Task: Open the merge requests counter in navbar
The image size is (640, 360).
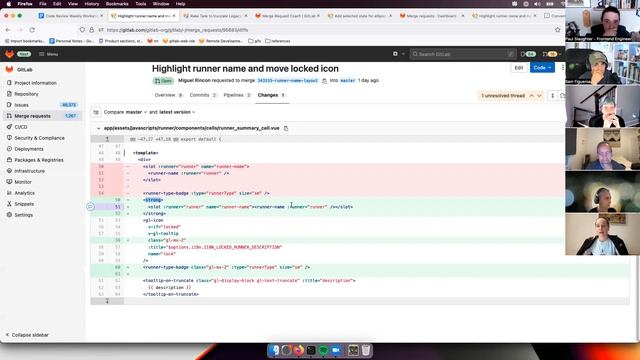Action: point(550,54)
